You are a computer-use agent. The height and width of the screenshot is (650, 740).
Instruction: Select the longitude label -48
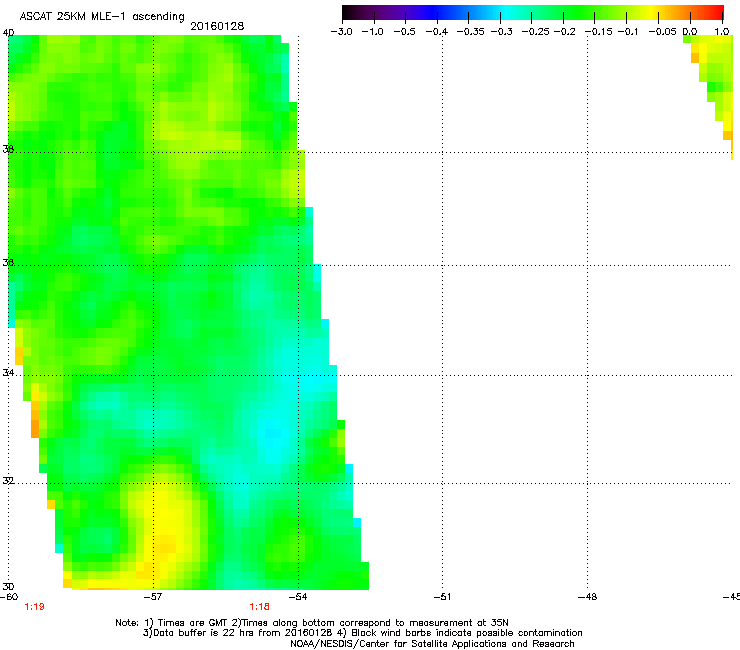tap(587, 597)
